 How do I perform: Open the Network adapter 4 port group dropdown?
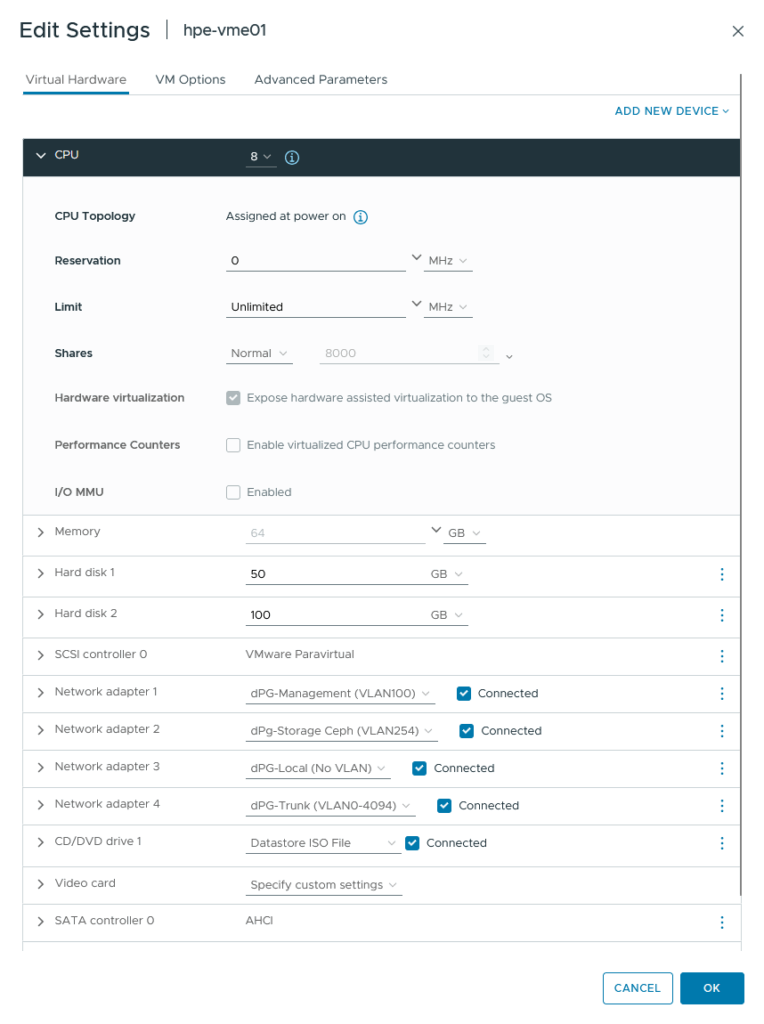pyautogui.click(x=331, y=806)
